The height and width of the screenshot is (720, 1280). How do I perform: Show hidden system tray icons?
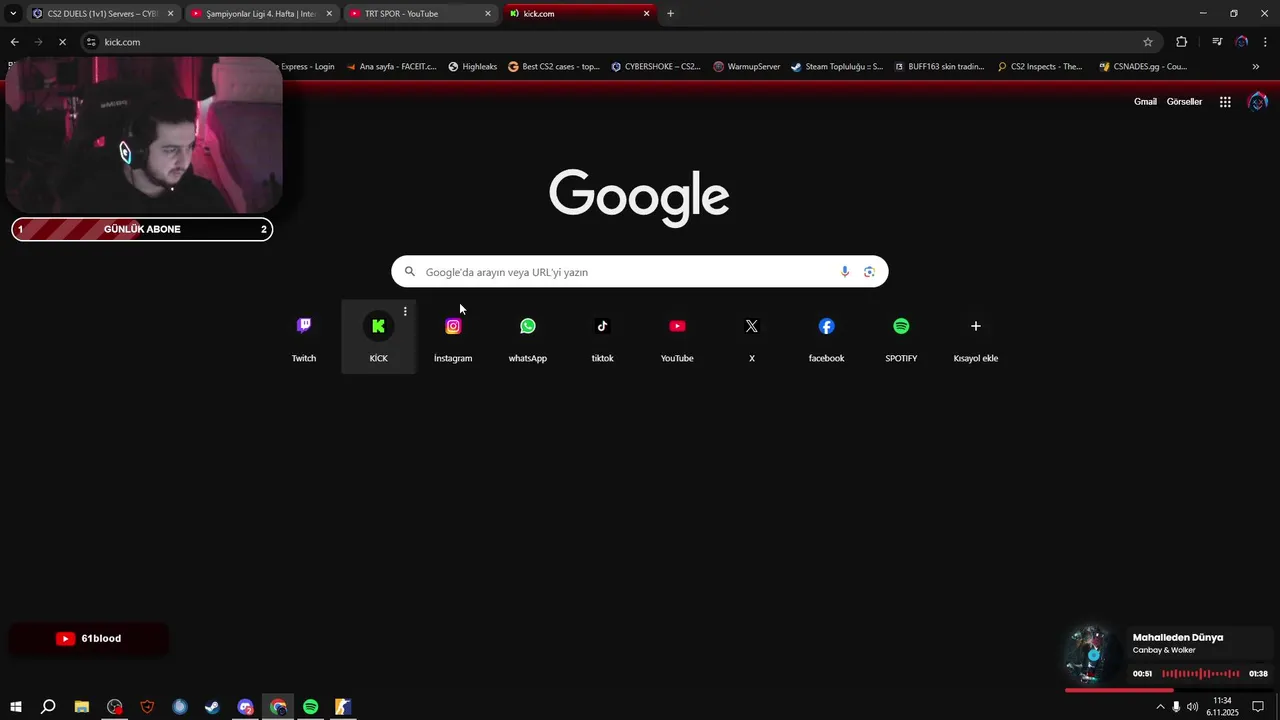1160,707
